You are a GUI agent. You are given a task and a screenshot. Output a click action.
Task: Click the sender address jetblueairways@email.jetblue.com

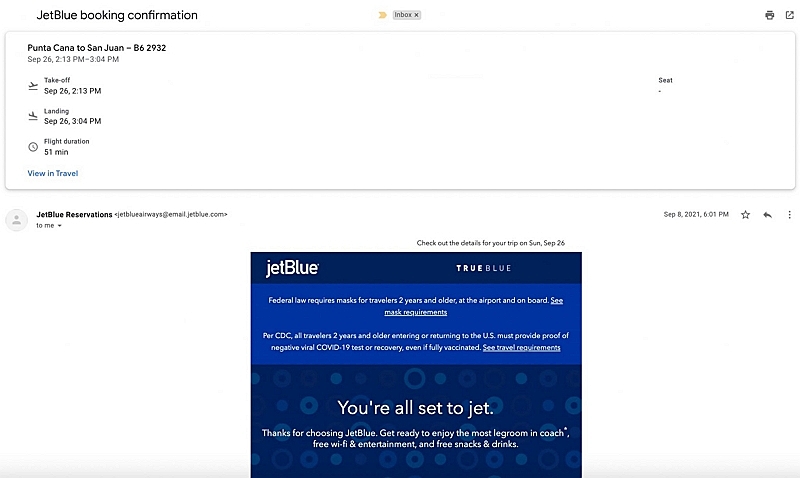click(x=171, y=215)
